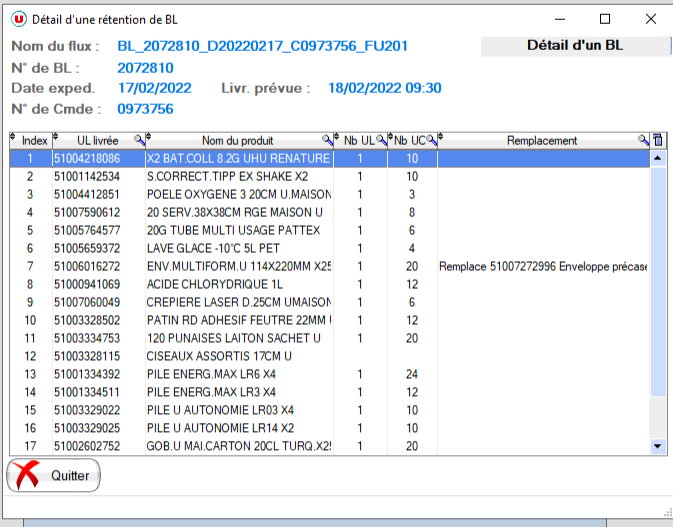Select the CISEAUX ASSORTIS 17CM U row
Viewport: 673px width, 527px height.
click(x=238, y=357)
